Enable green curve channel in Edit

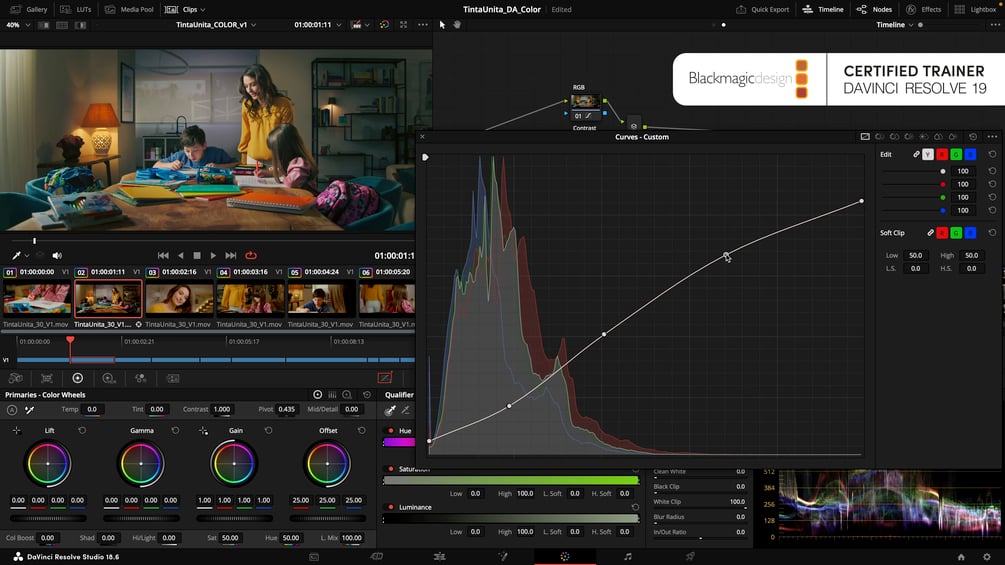pos(956,154)
